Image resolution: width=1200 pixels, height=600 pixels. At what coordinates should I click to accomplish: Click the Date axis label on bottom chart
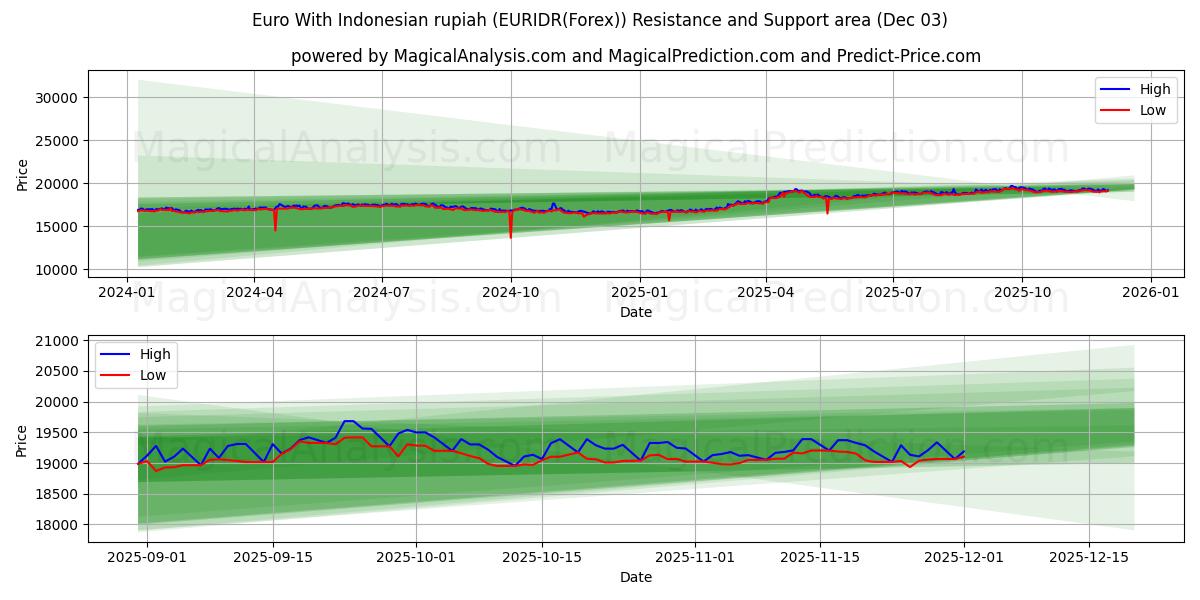point(636,577)
